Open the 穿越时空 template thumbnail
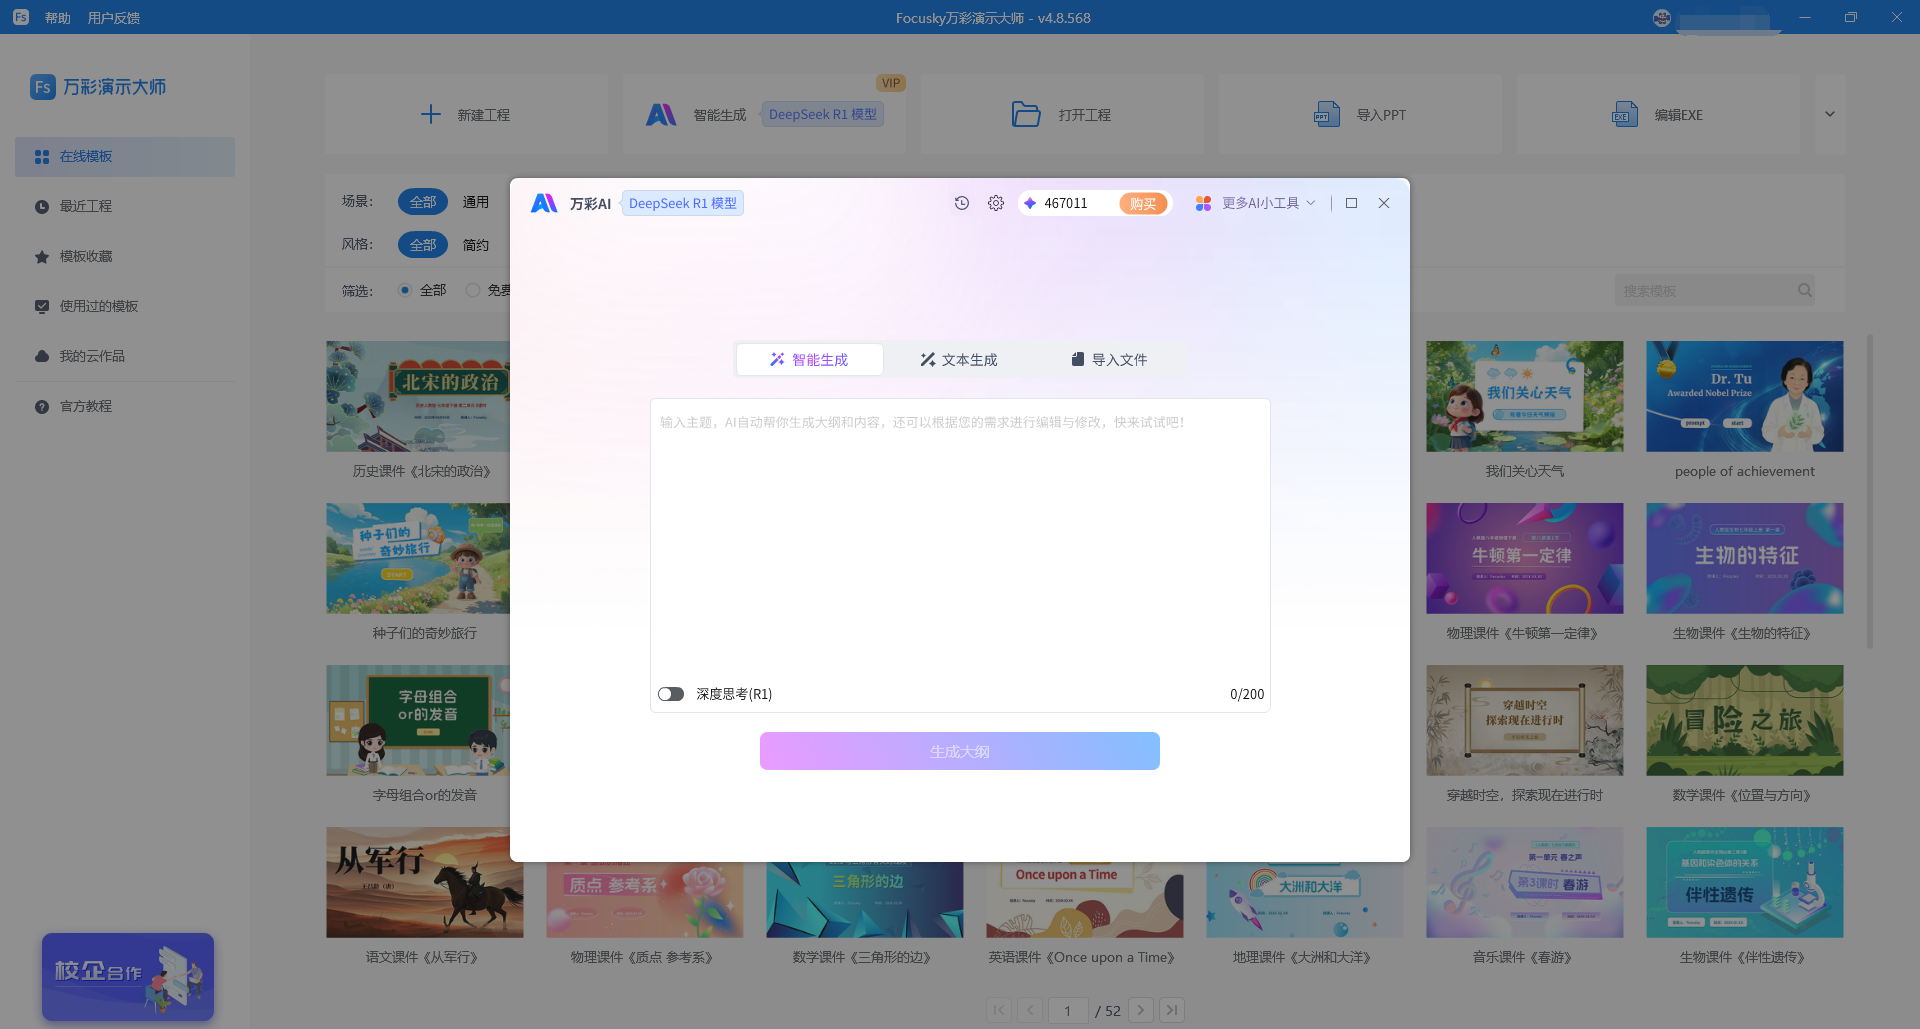1920x1029 pixels. click(x=1525, y=720)
